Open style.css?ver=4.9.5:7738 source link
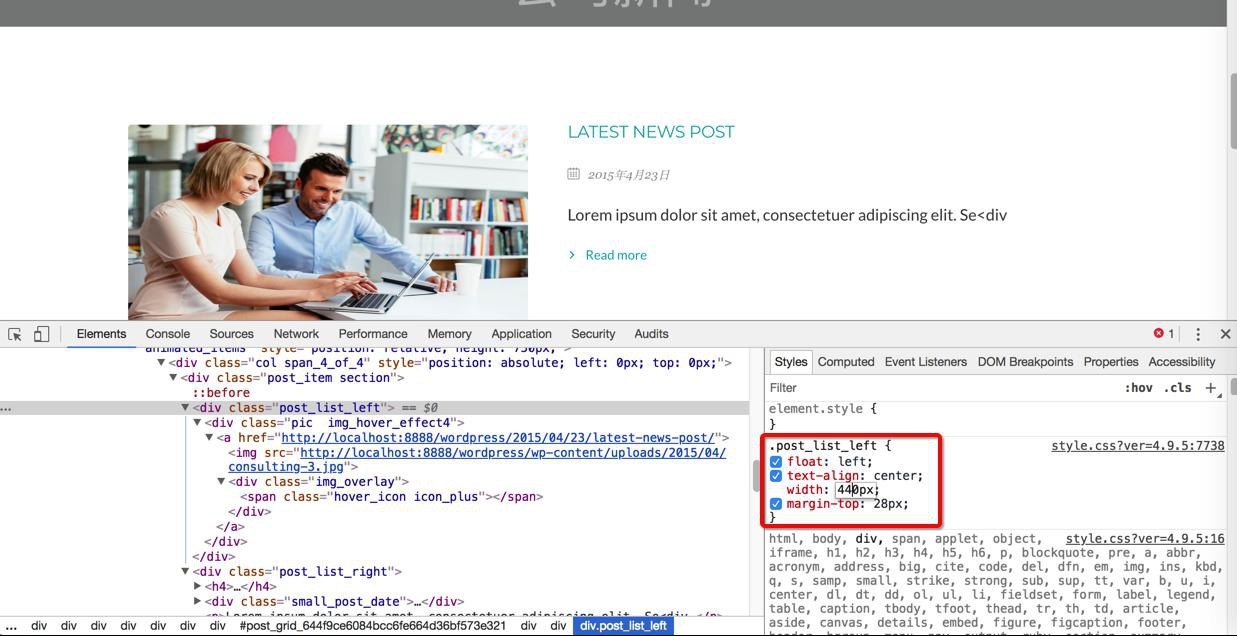The height and width of the screenshot is (636, 1237). tap(1138, 446)
